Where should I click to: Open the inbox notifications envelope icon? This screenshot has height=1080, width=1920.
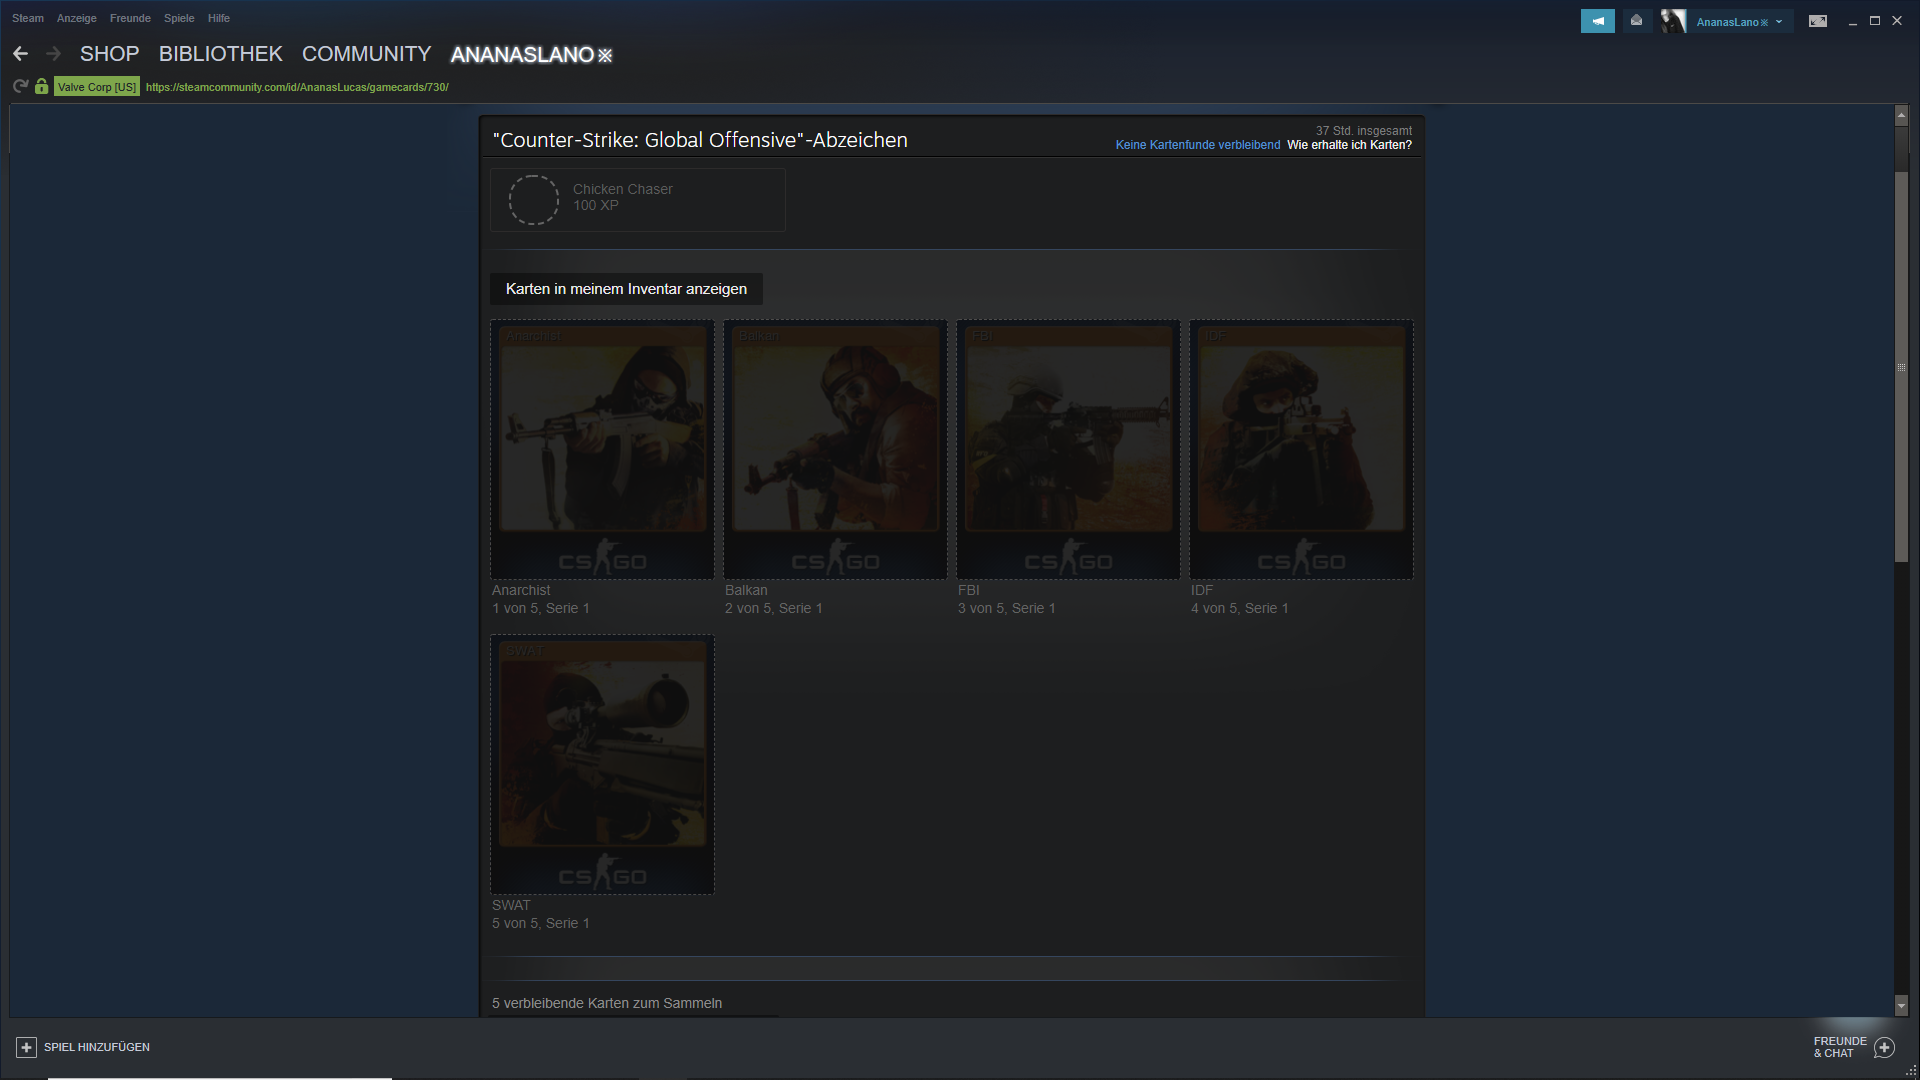tap(1636, 21)
